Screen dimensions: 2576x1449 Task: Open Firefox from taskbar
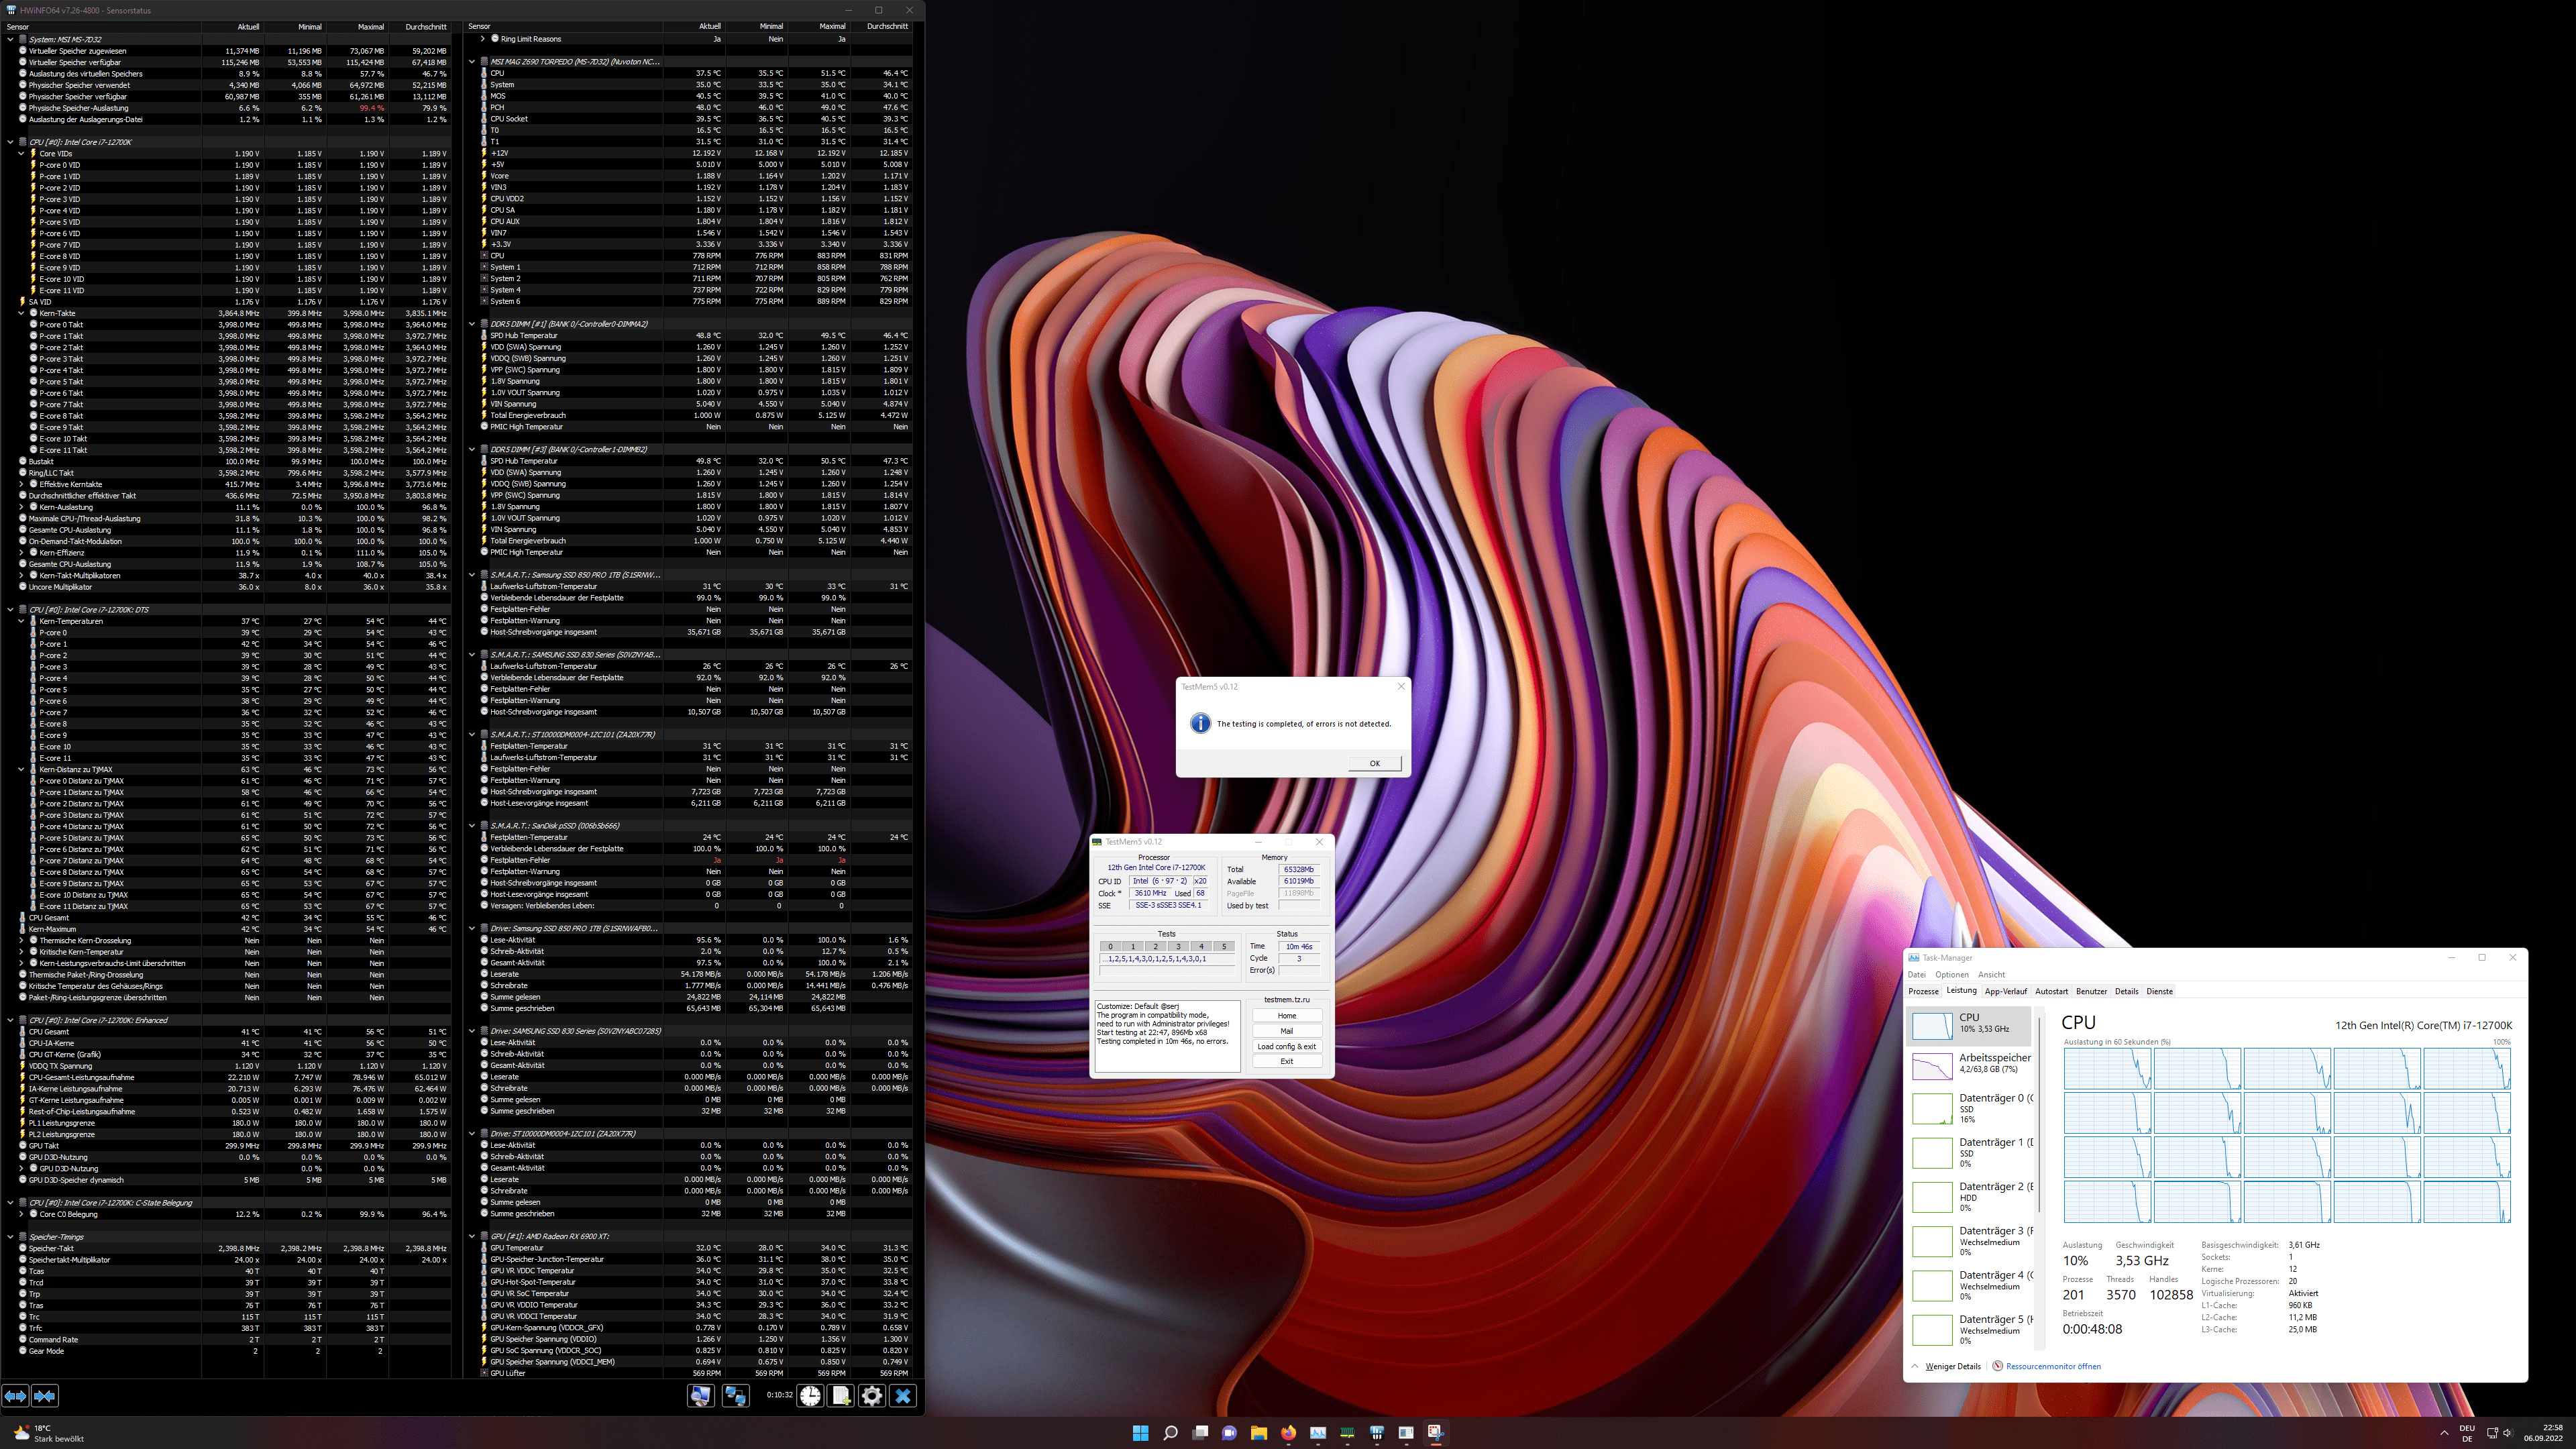[x=1288, y=1433]
